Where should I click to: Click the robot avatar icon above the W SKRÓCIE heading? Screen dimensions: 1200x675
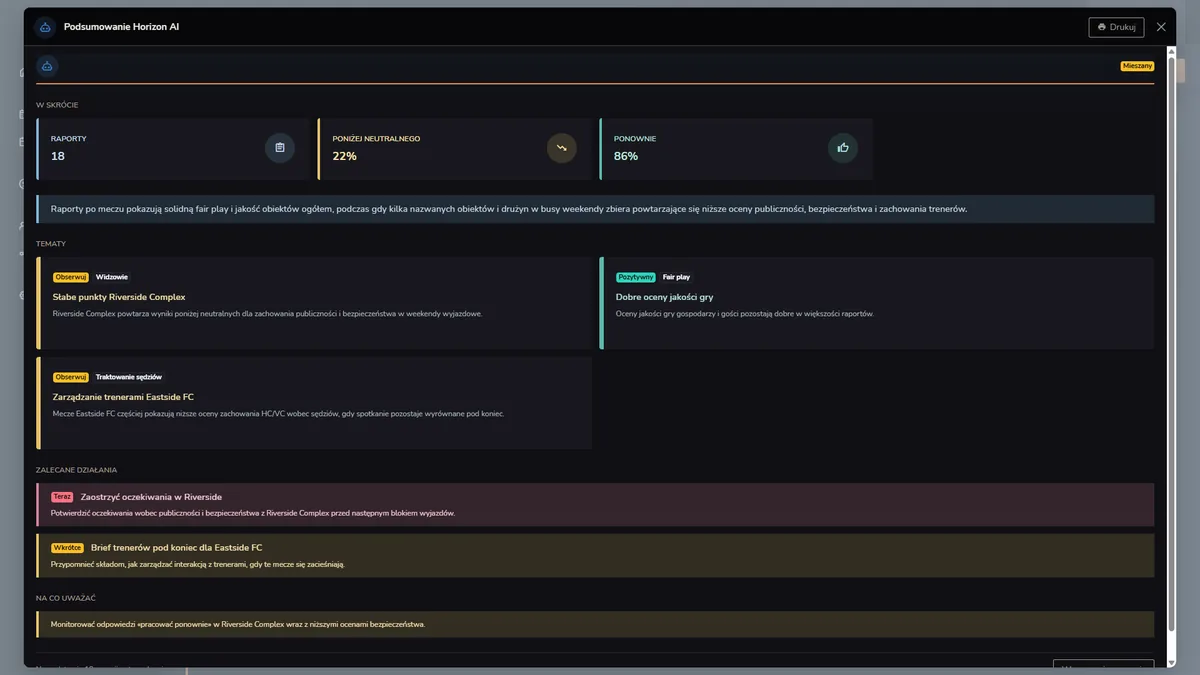(46, 66)
